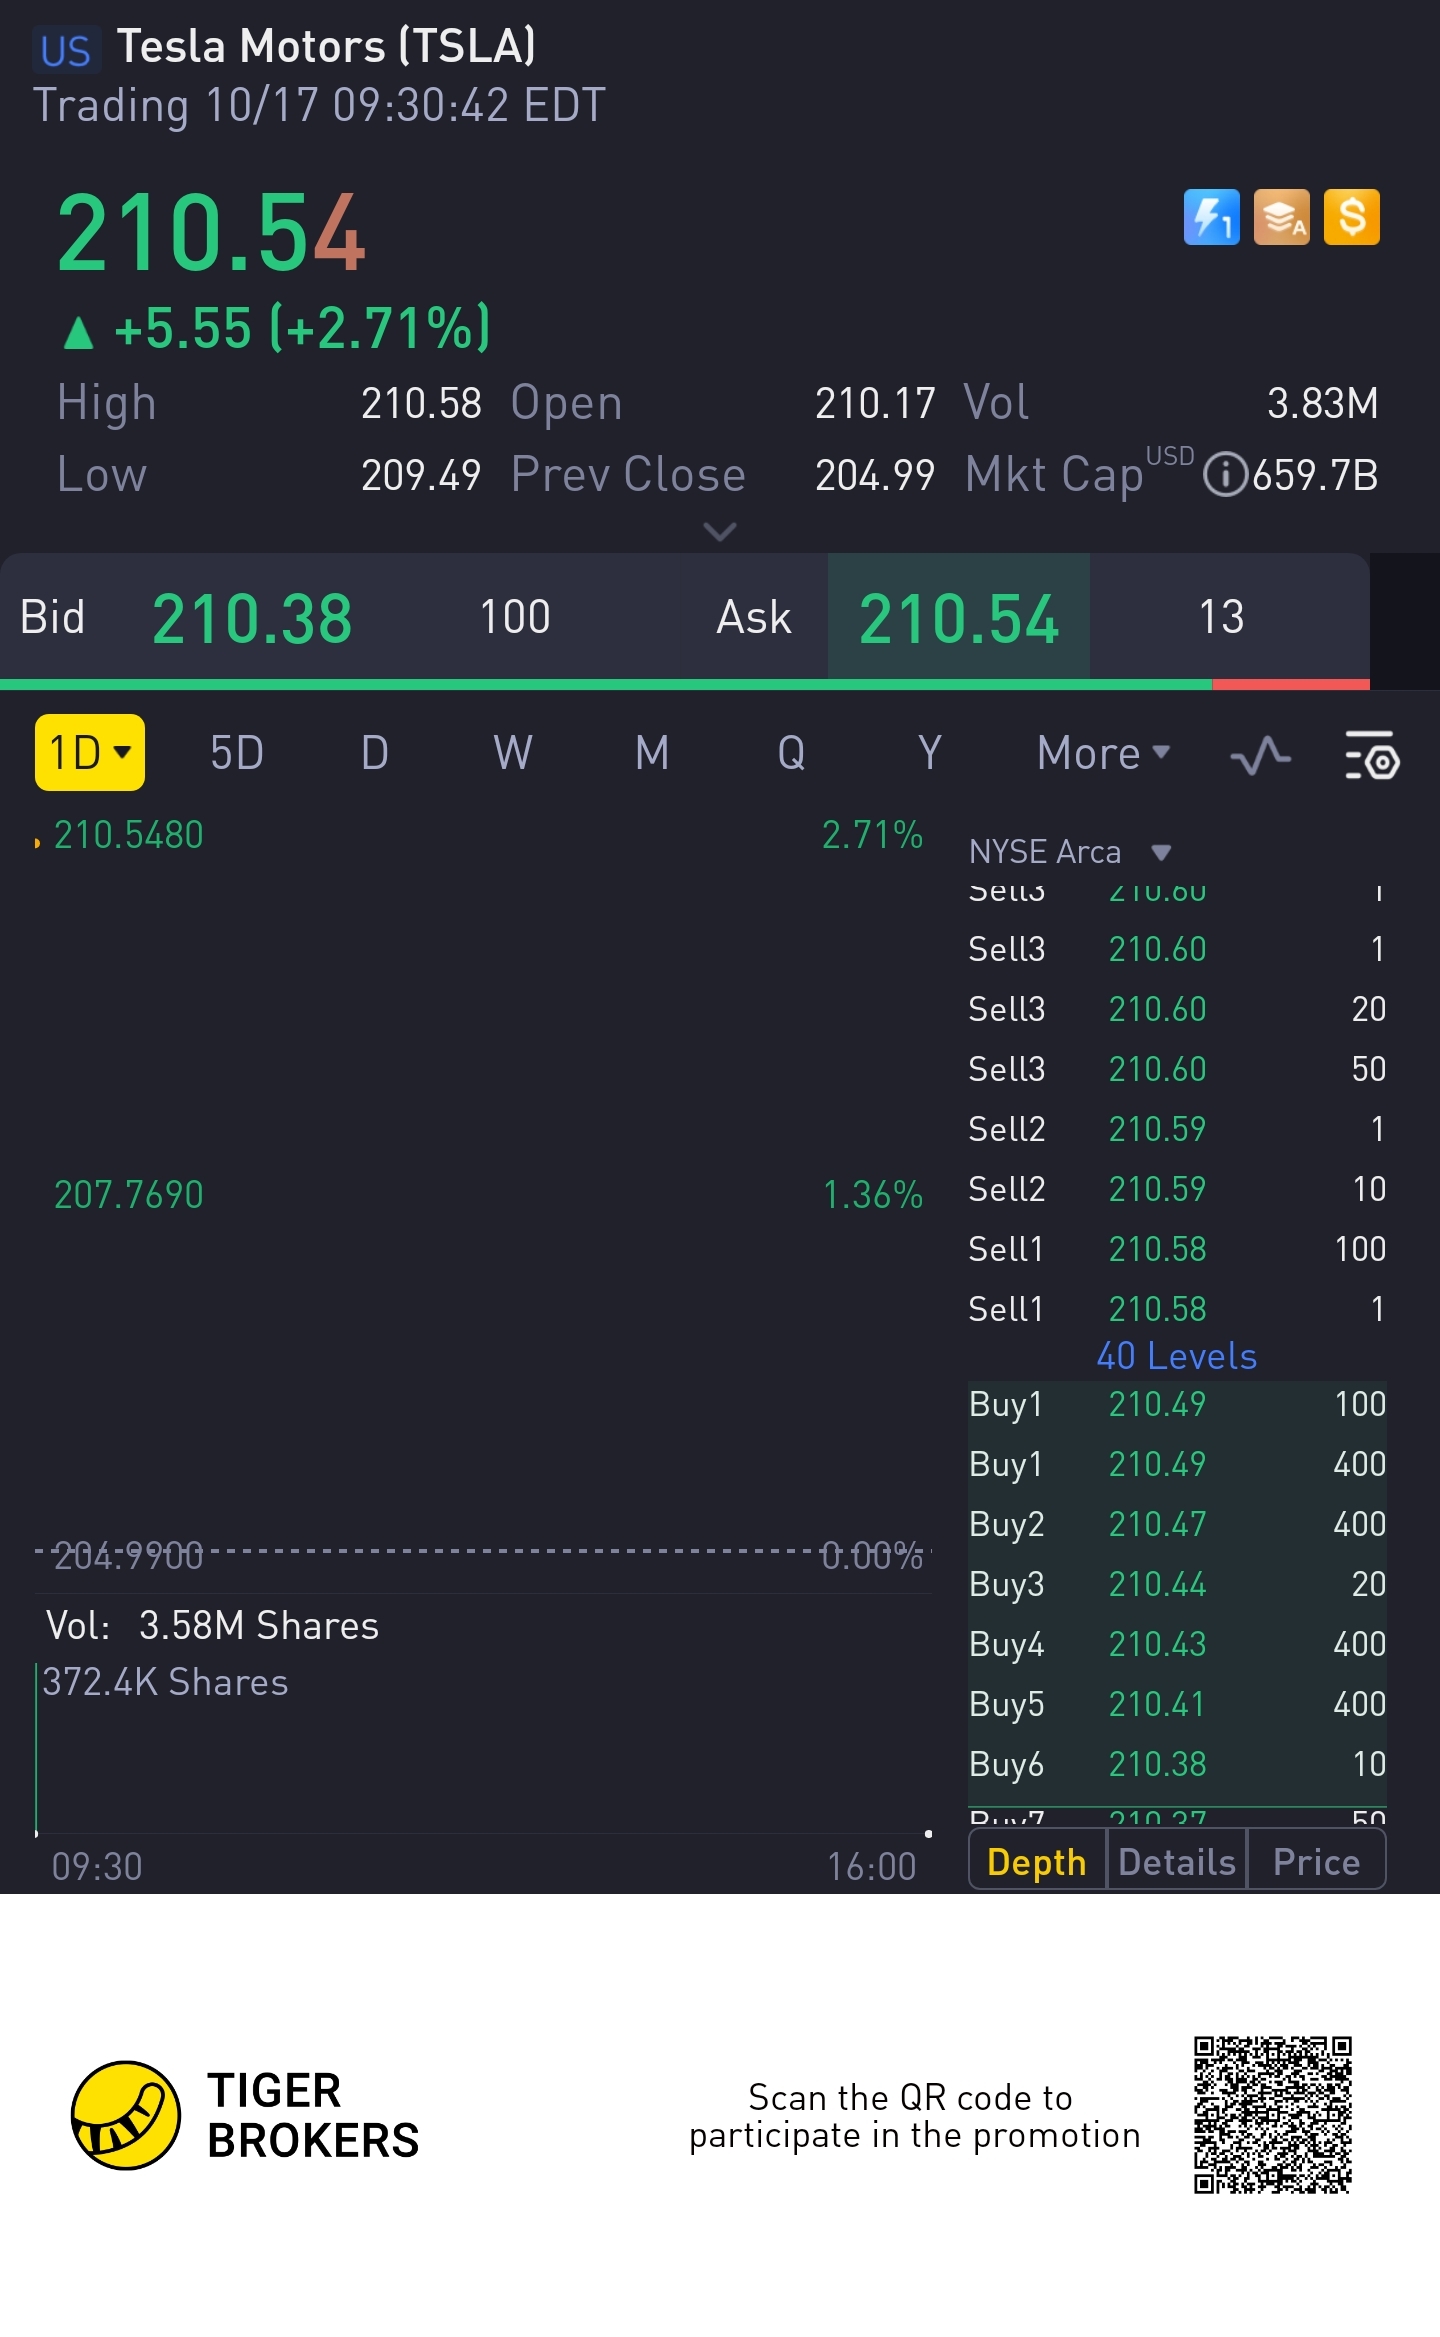The width and height of the screenshot is (1440, 2337).
Task: Tap the yellow dollar sign icon
Action: [1351, 217]
